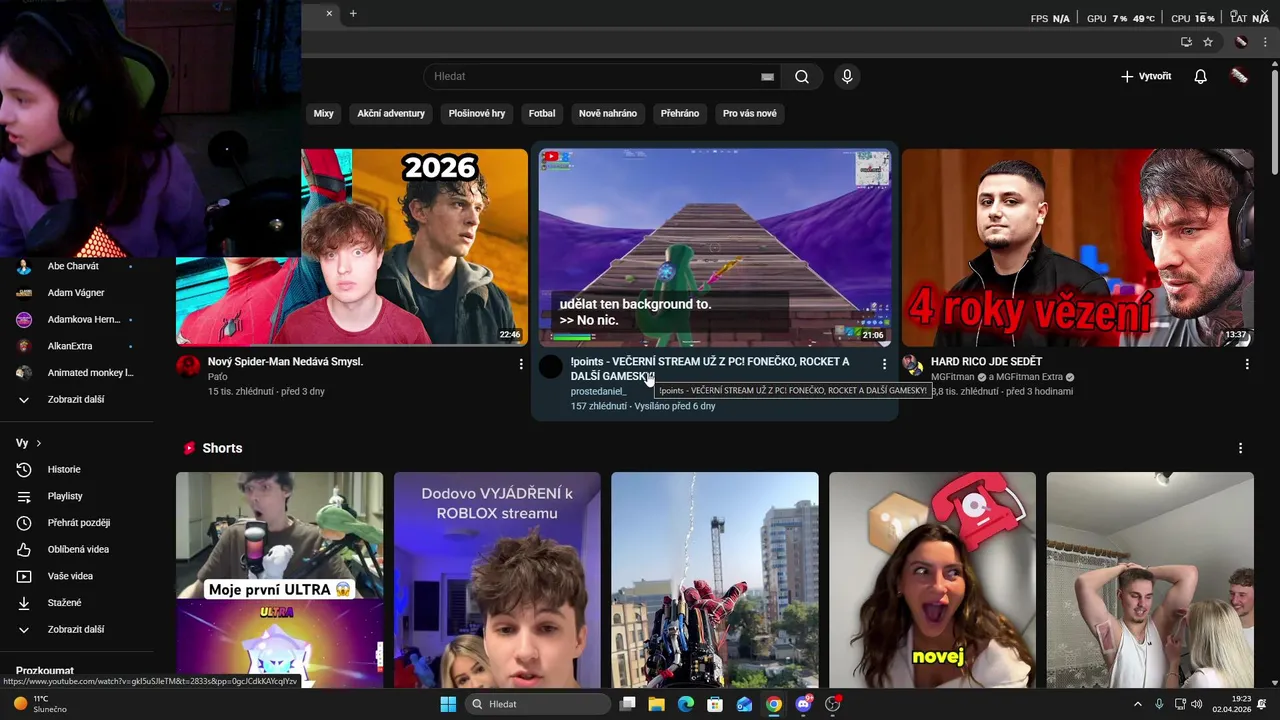Bookmark this page with the star icon
This screenshot has width=1280, height=720.
tap(1208, 42)
